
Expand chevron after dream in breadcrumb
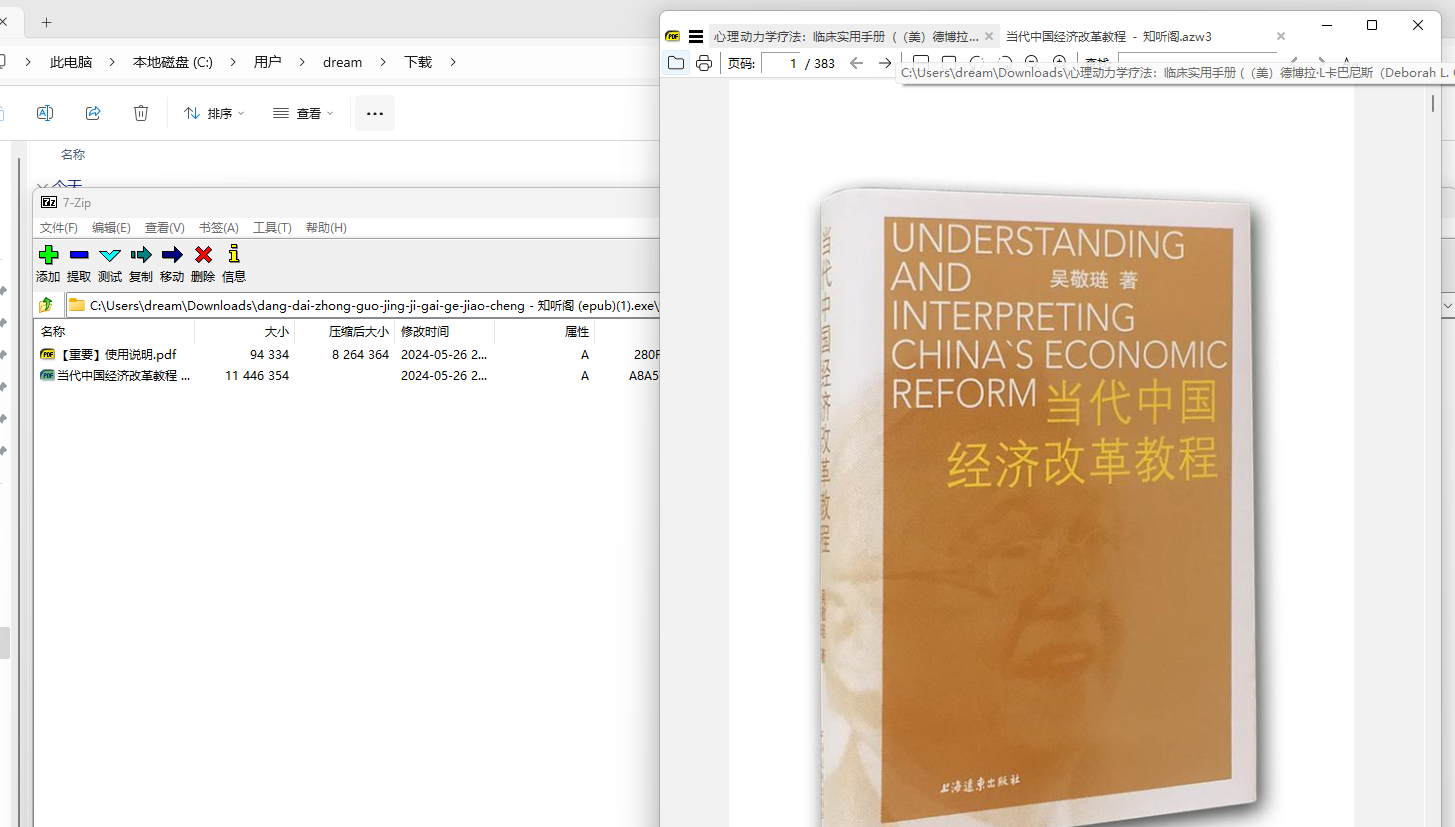[383, 62]
